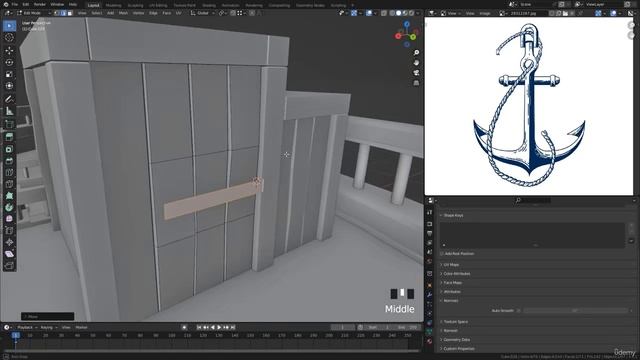640x360 pixels.
Task: Select the Knife tool
Action: coord(9,184)
